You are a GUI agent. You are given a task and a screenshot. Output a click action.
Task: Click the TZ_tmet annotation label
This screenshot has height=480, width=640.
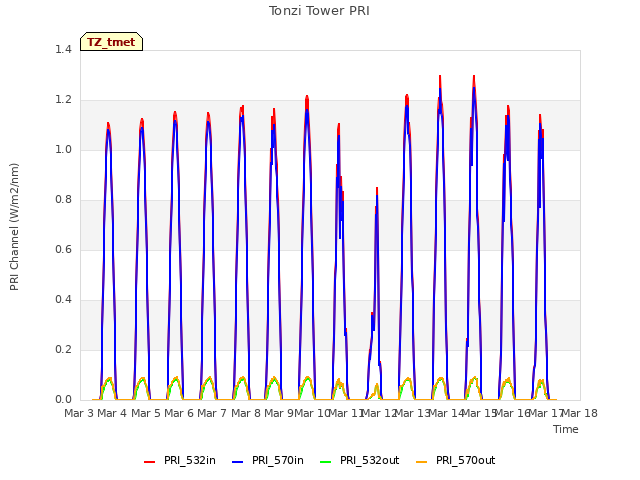(x=111, y=42)
